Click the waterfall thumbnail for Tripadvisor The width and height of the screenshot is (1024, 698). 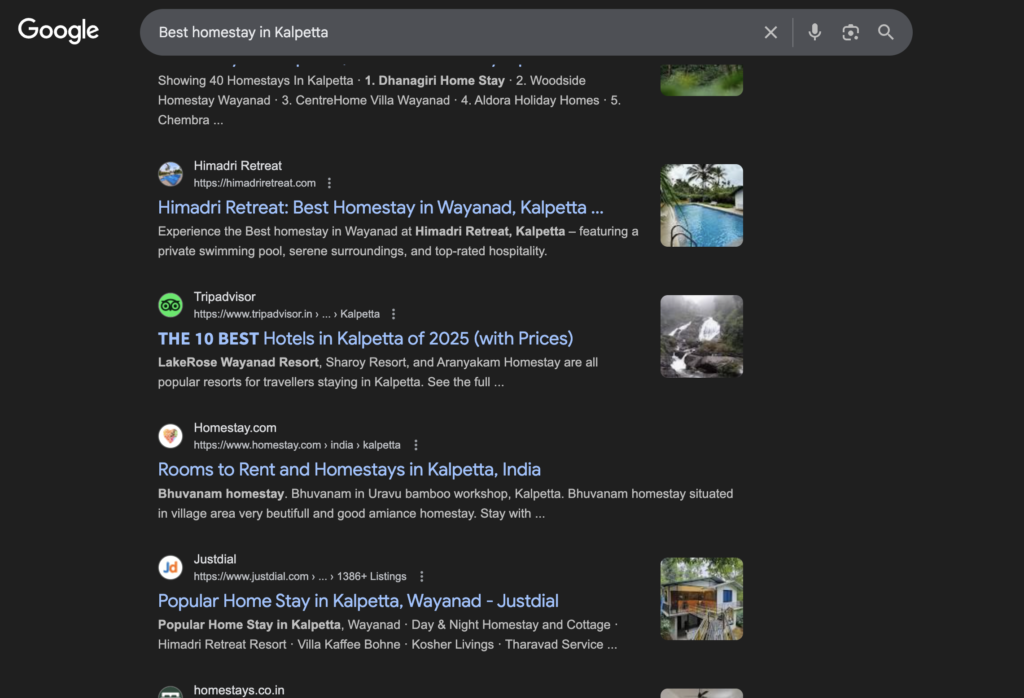tap(701, 336)
